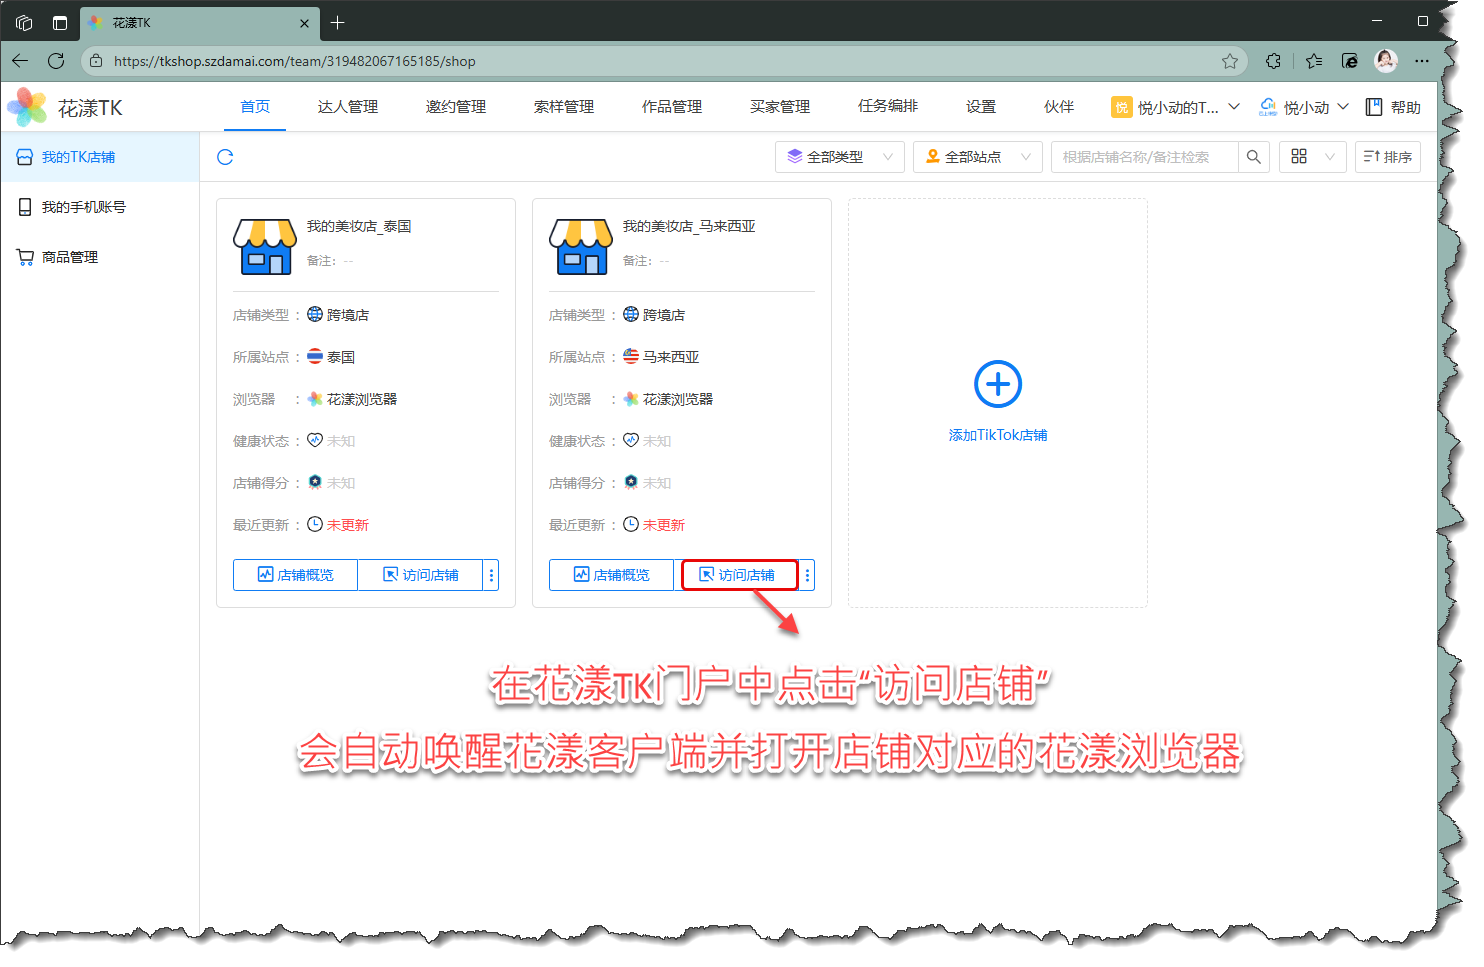
Task: Open browser settings and more menu
Action: [1422, 61]
